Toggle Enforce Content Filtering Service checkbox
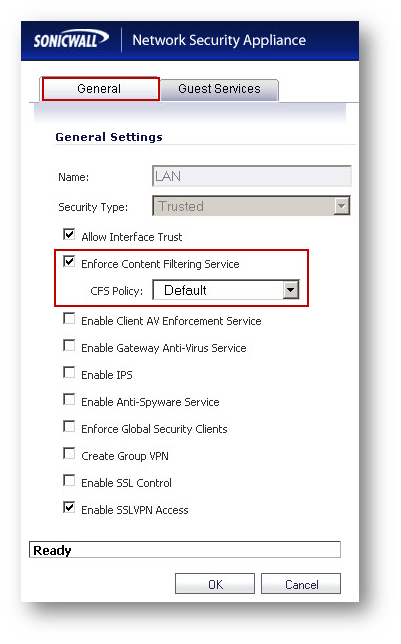 [69, 262]
